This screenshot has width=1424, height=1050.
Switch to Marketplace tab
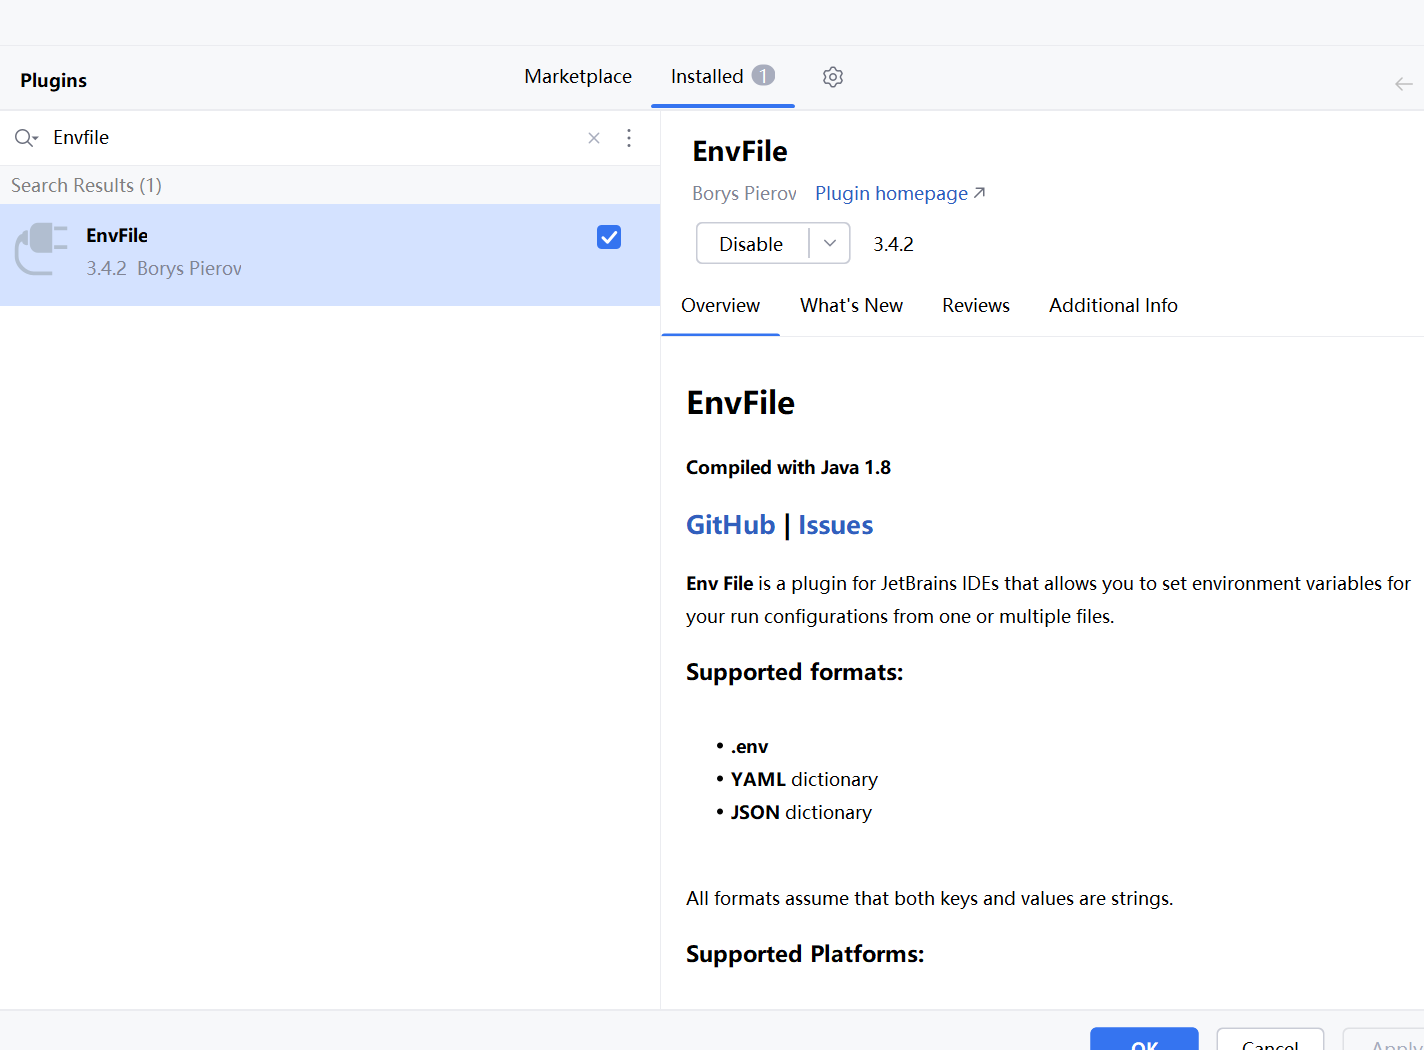point(578,76)
